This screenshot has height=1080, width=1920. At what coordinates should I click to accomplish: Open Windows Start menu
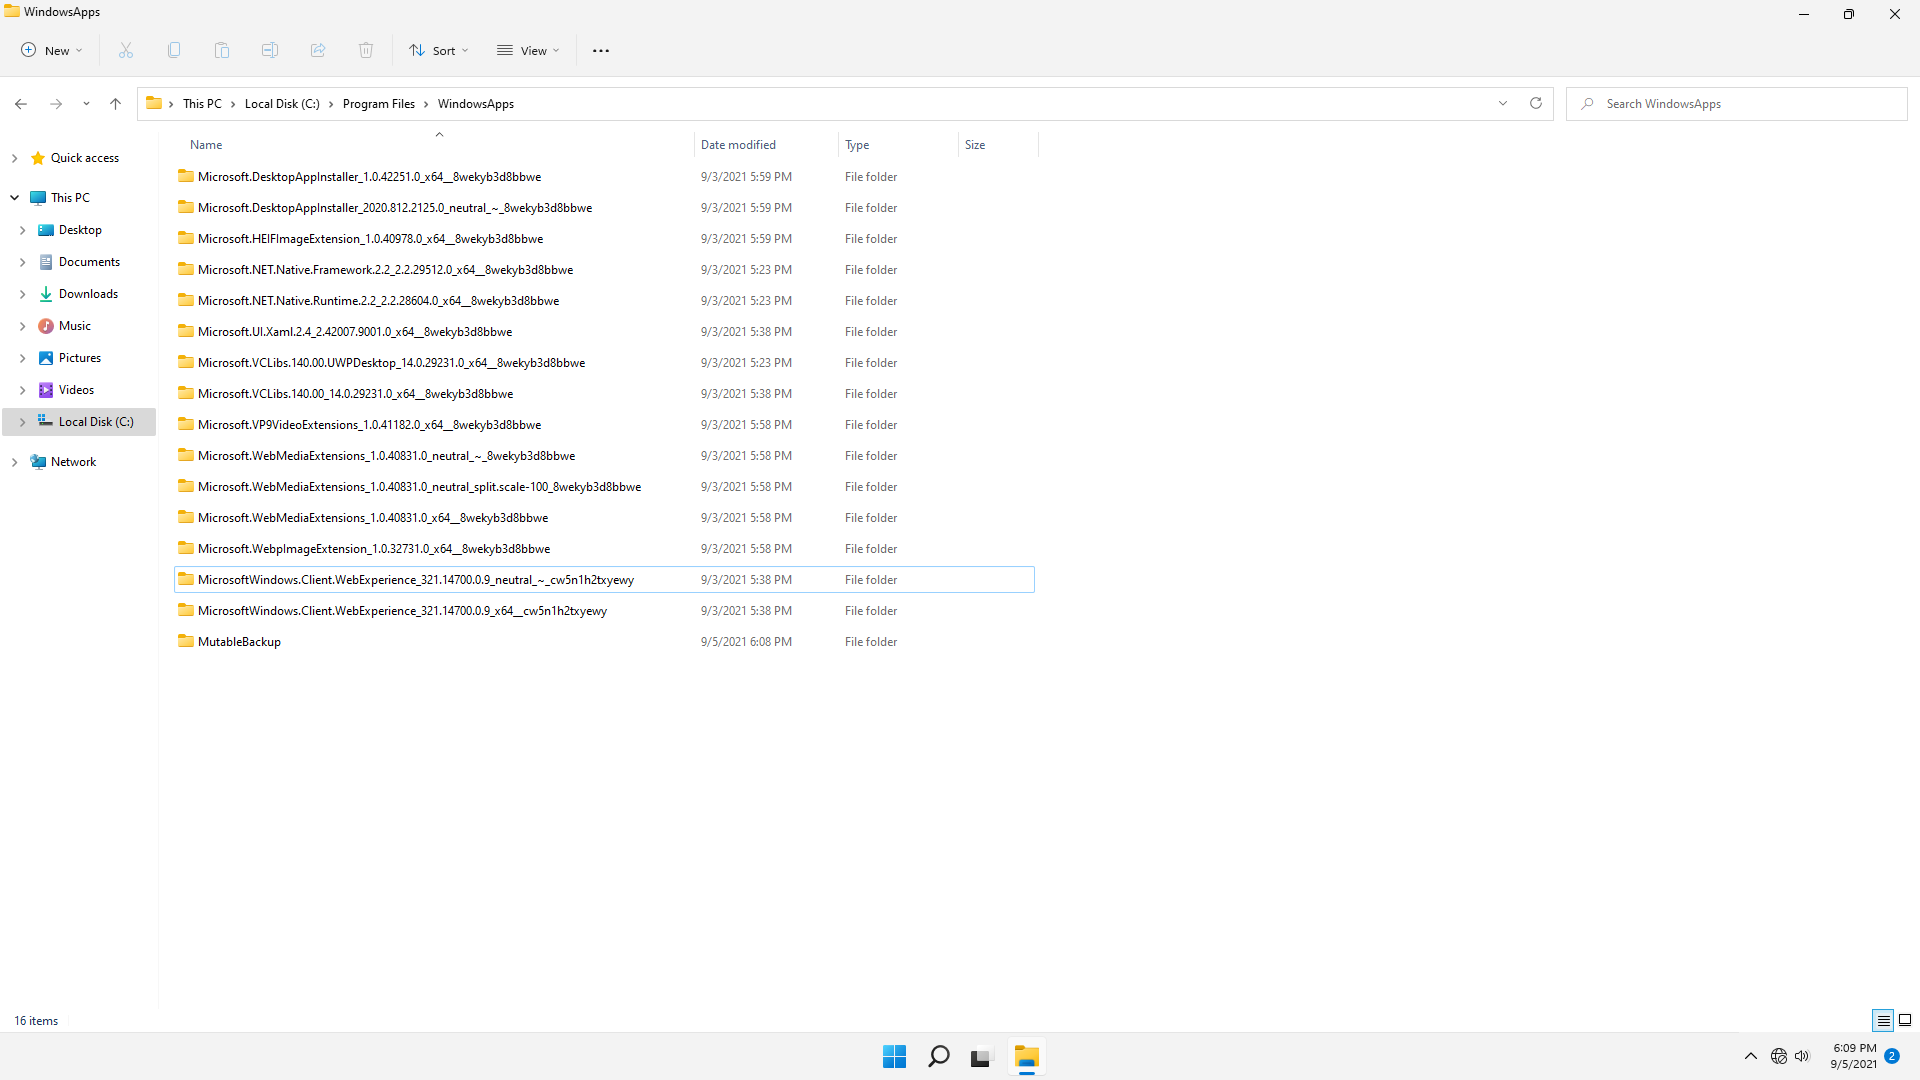click(x=894, y=1057)
